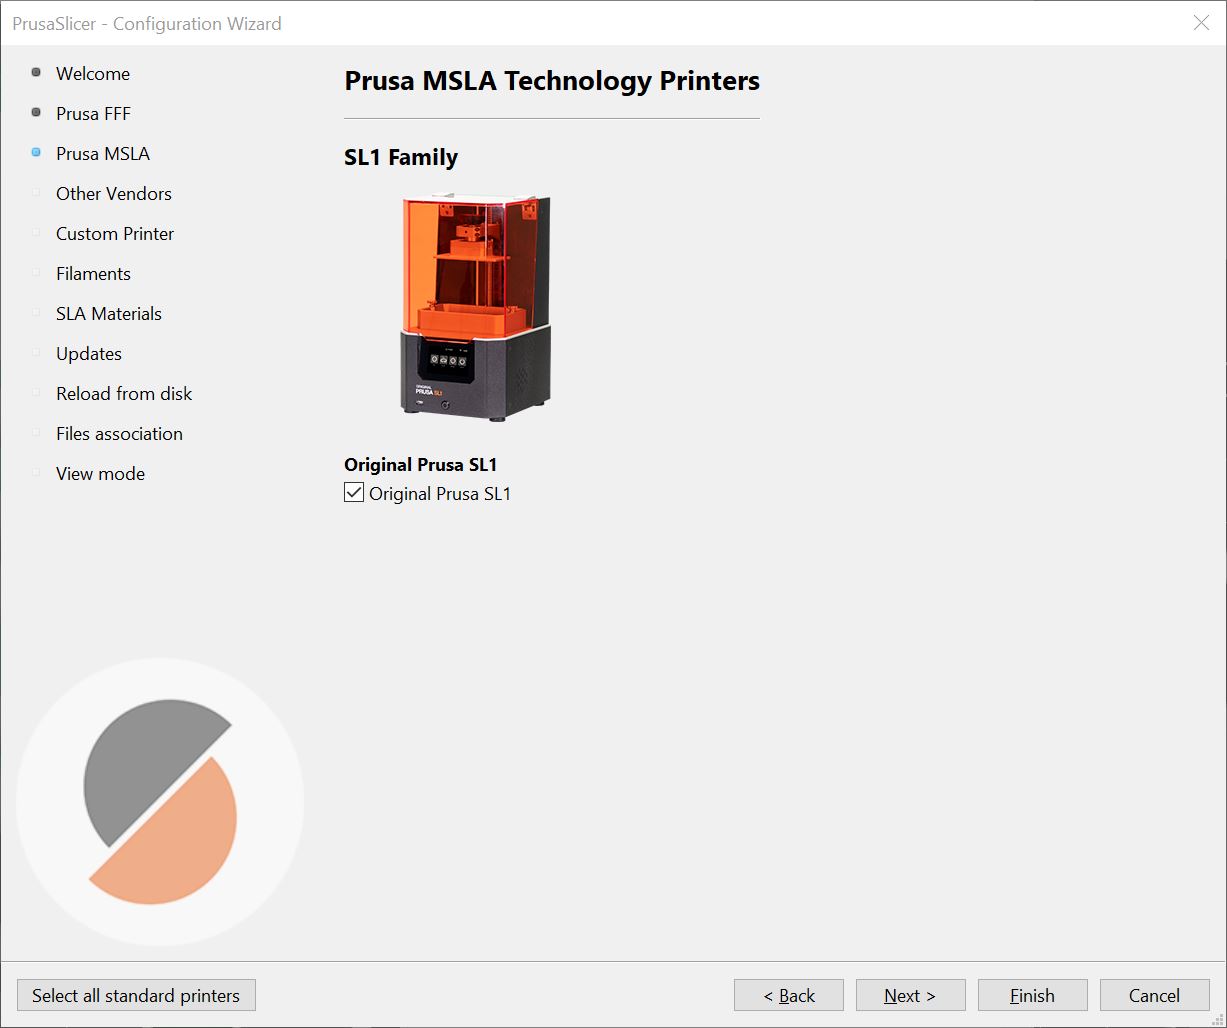The width and height of the screenshot is (1227, 1028).
Task: Open the View mode step
Action: point(100,474)
